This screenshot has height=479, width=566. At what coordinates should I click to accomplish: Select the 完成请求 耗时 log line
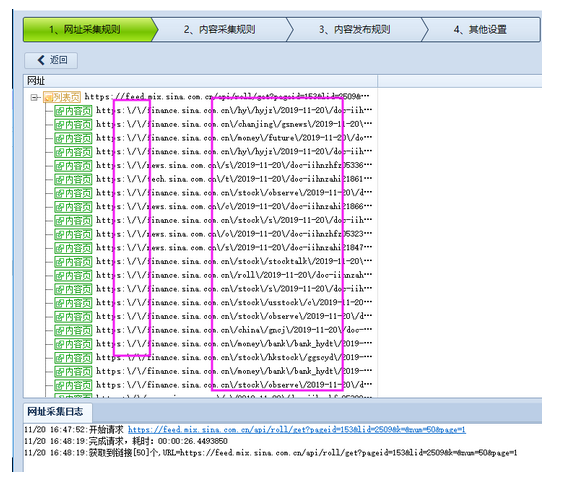tap(126, 441)
